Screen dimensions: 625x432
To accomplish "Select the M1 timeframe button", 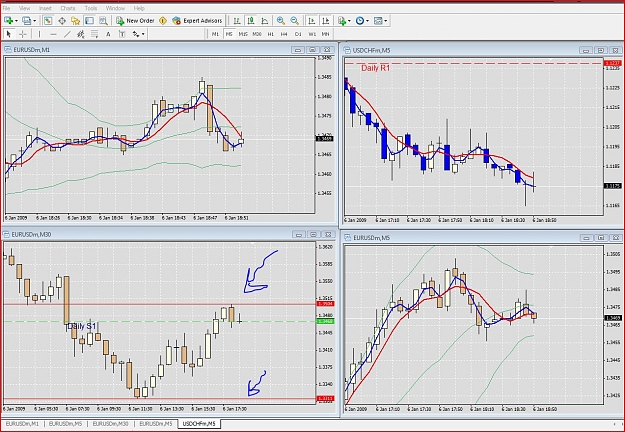I will click(215, 34).
